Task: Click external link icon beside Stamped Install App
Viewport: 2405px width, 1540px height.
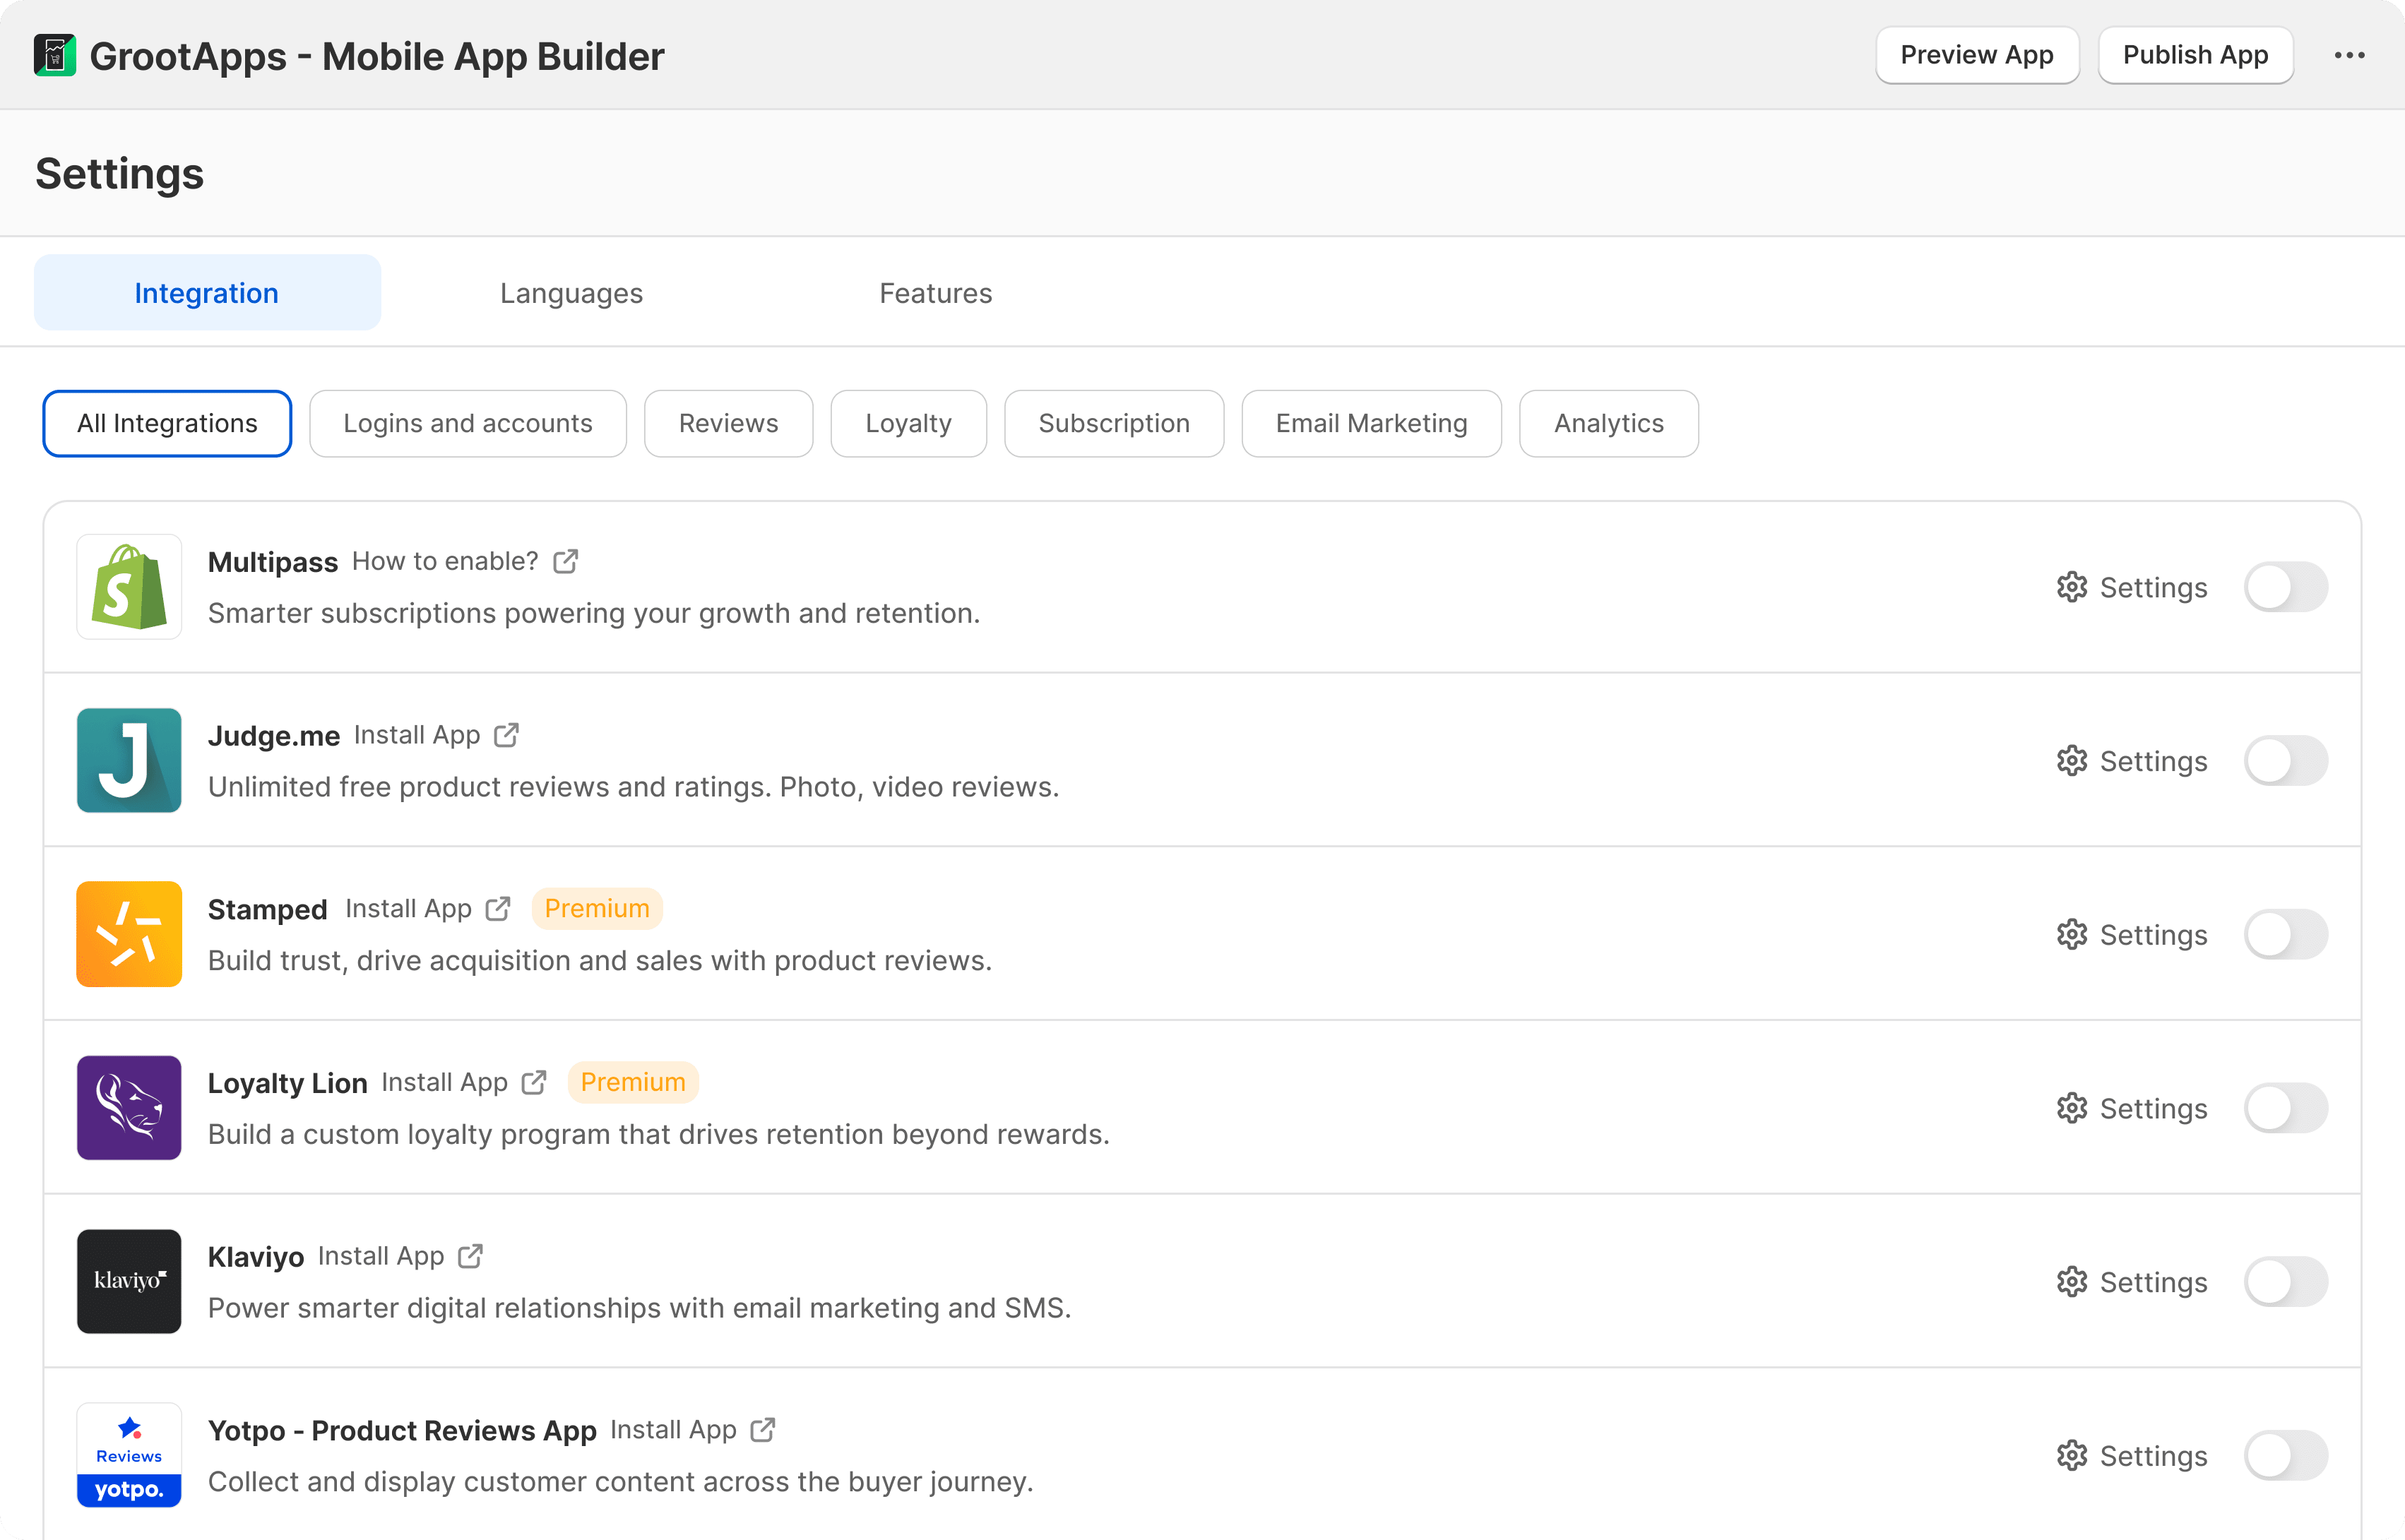Action: (x=498, y=909)
